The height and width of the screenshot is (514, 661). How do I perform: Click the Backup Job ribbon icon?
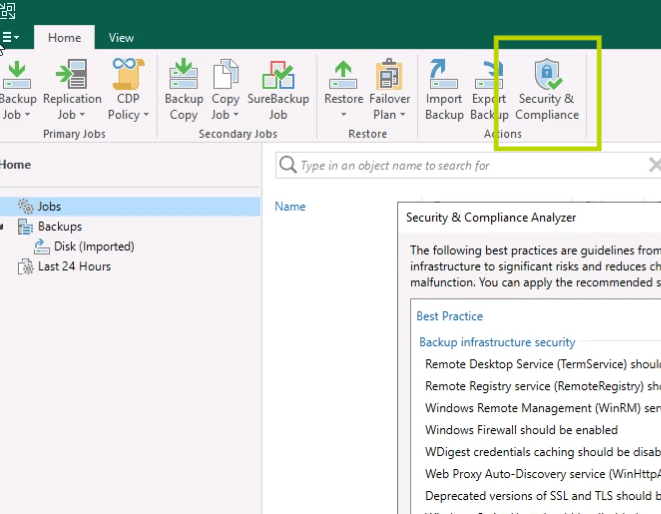[16, 75]
